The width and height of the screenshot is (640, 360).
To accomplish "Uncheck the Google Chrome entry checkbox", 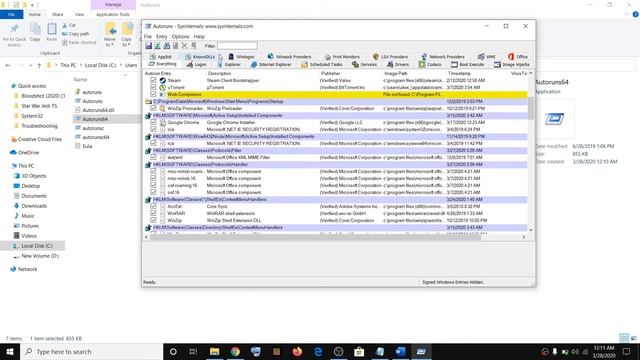I will pos(153,122).
